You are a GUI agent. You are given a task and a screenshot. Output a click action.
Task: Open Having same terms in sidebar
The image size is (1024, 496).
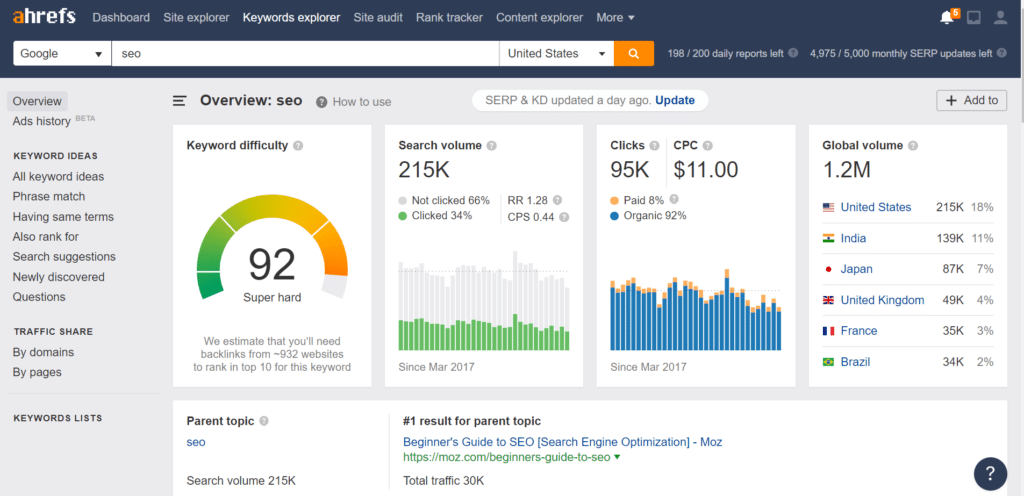[x=63, y=217]
